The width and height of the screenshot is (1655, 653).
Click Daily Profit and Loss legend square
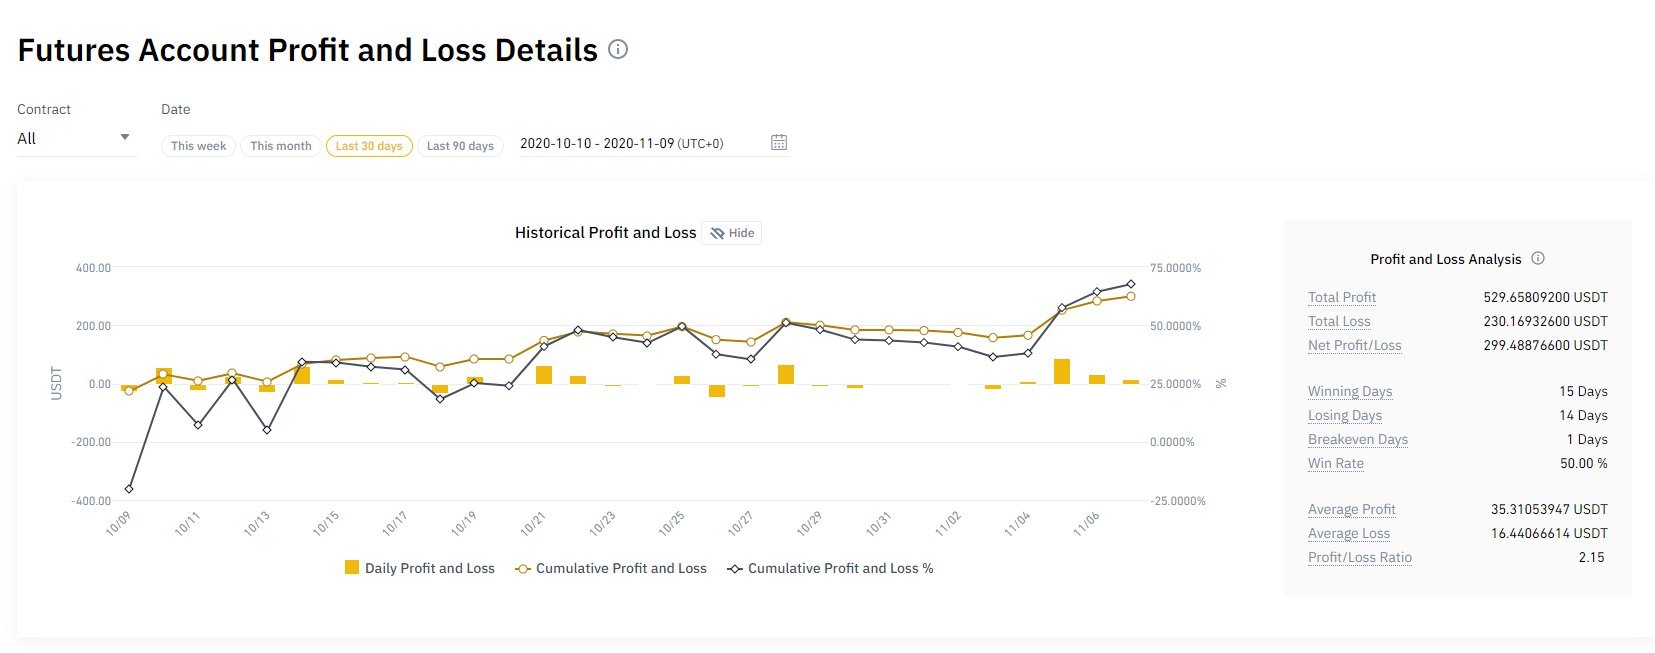tap(352, 567)
